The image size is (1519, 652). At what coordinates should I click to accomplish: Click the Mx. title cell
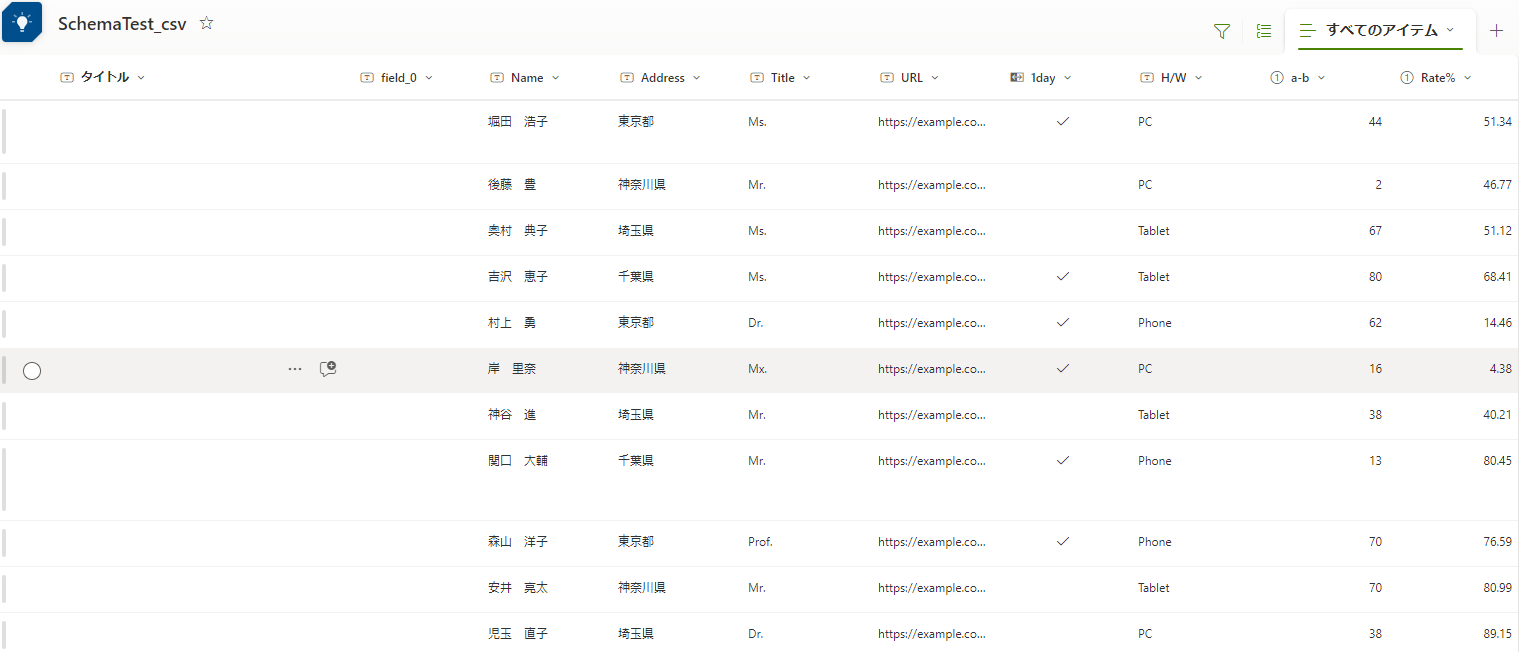coord(757,369)
